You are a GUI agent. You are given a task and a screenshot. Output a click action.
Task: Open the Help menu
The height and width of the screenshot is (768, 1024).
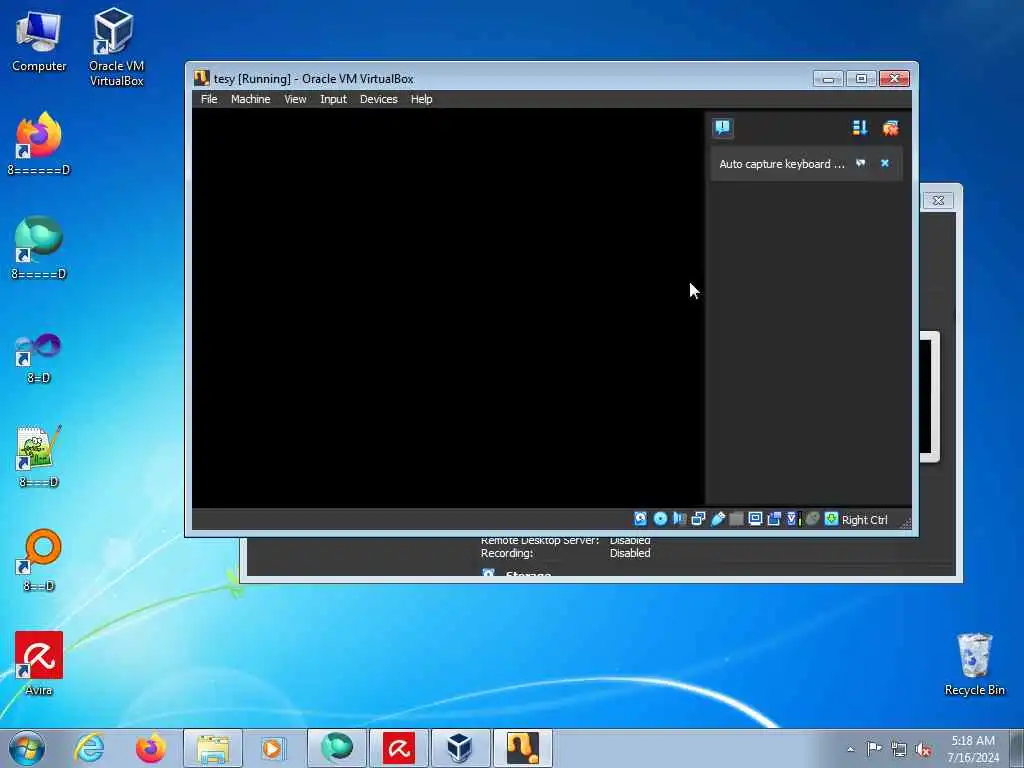pyautogui.click(x=421, y=99)
